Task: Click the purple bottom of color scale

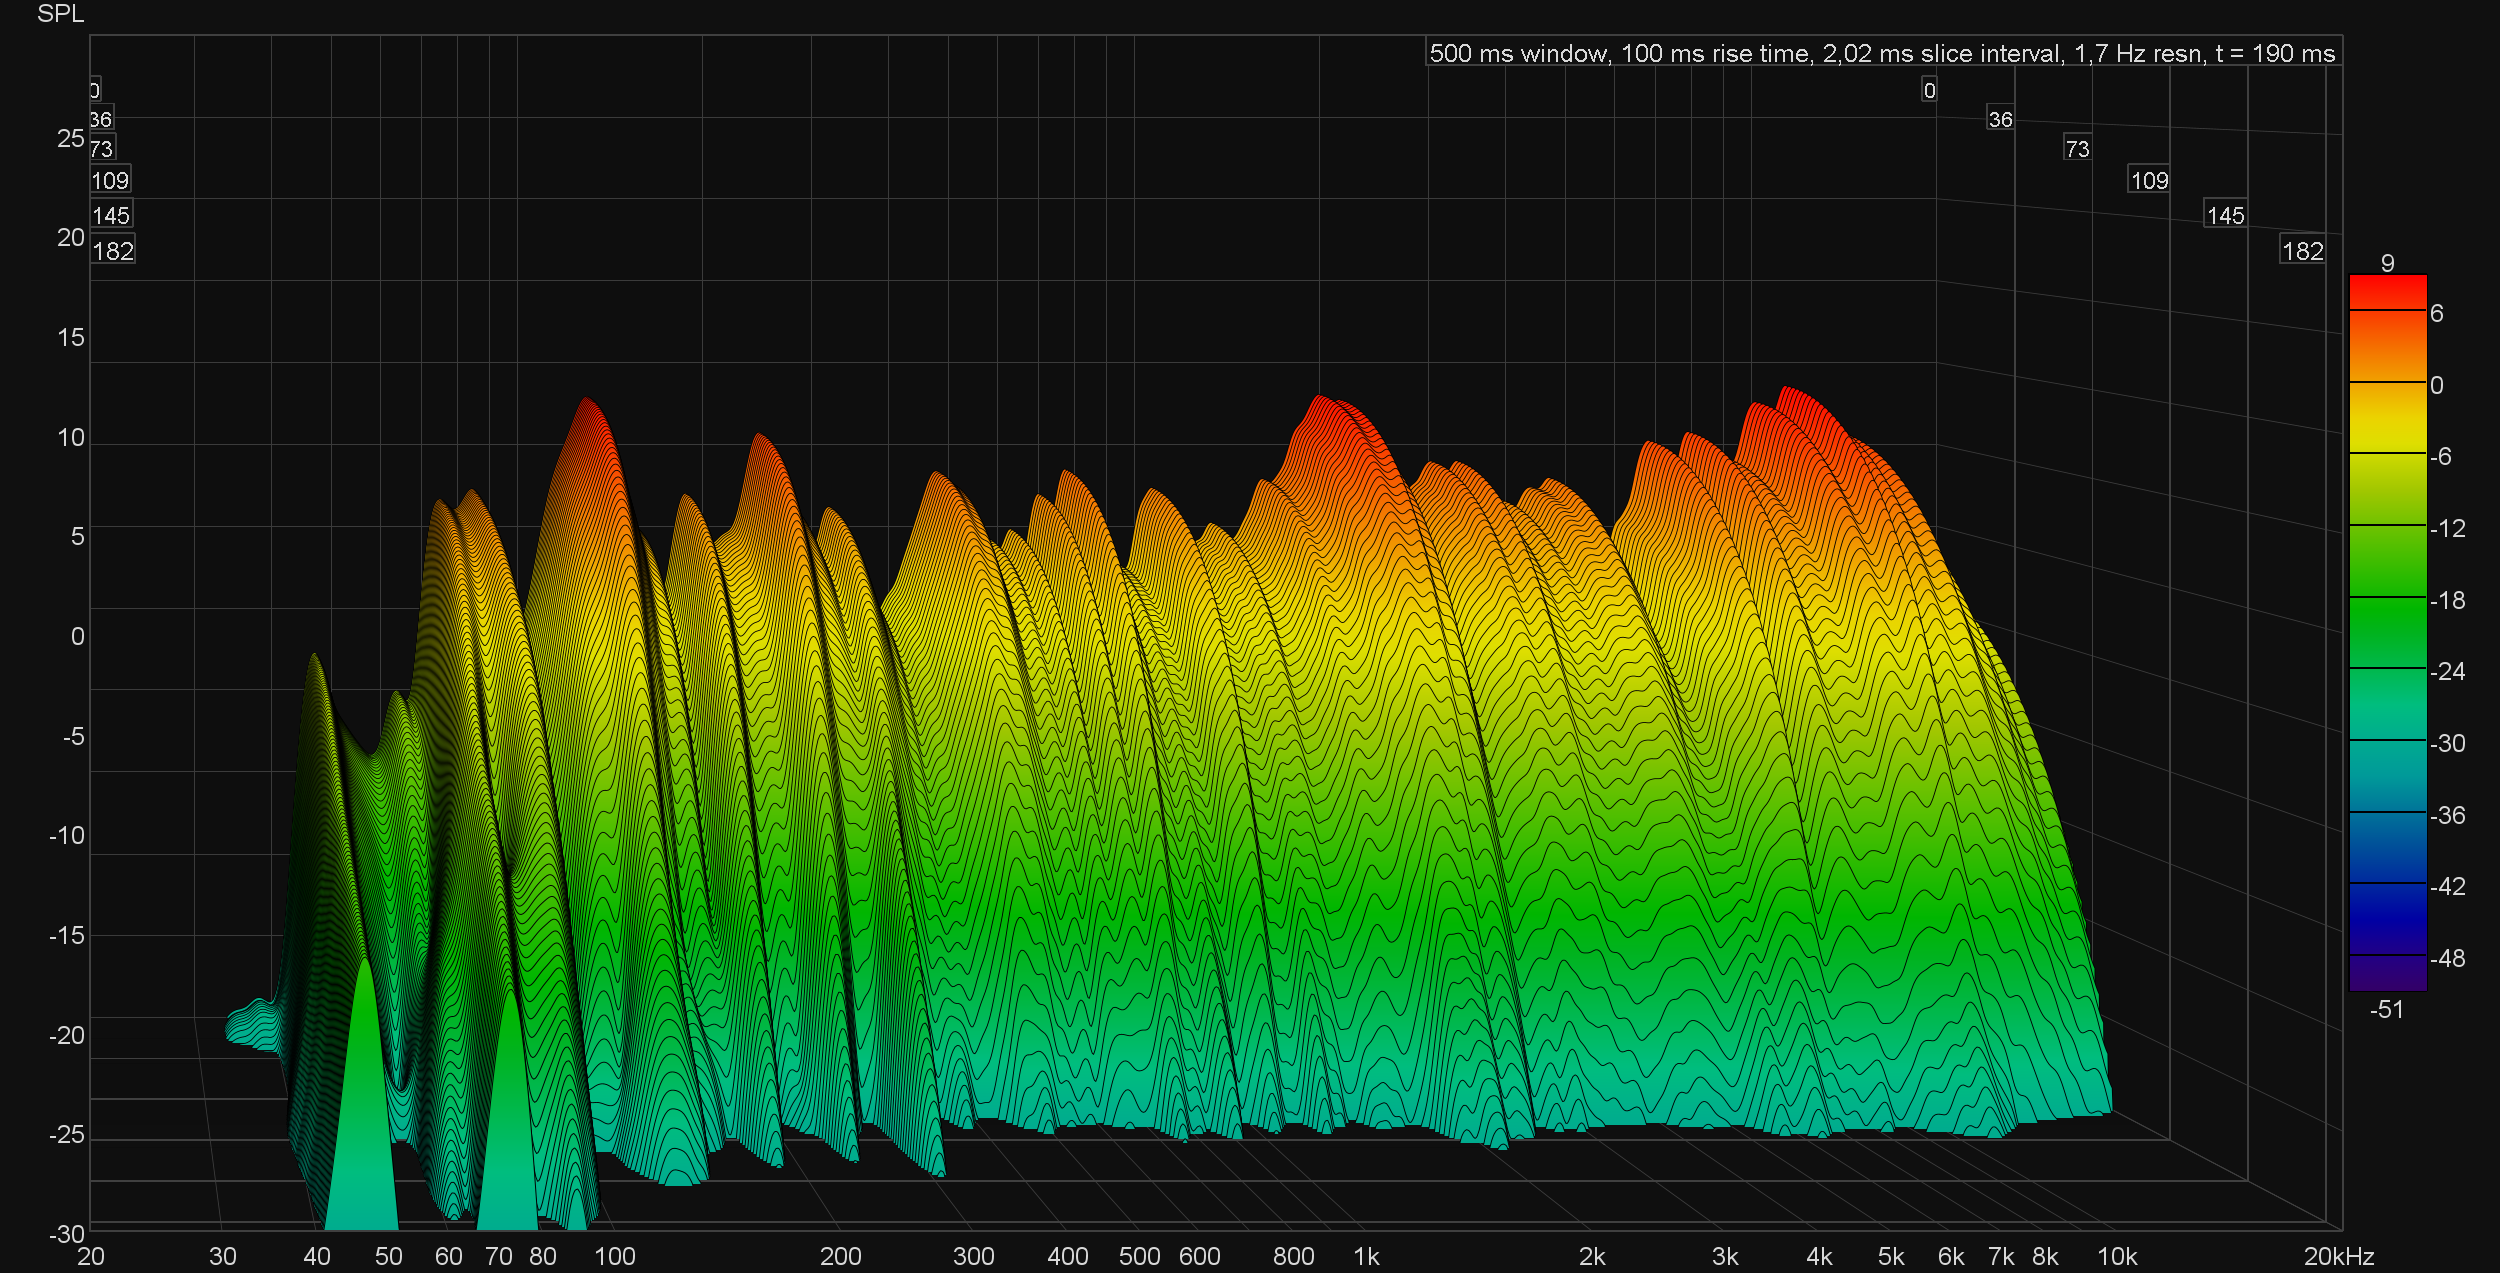Action: pyautogui.click(x=2387, y=974)
